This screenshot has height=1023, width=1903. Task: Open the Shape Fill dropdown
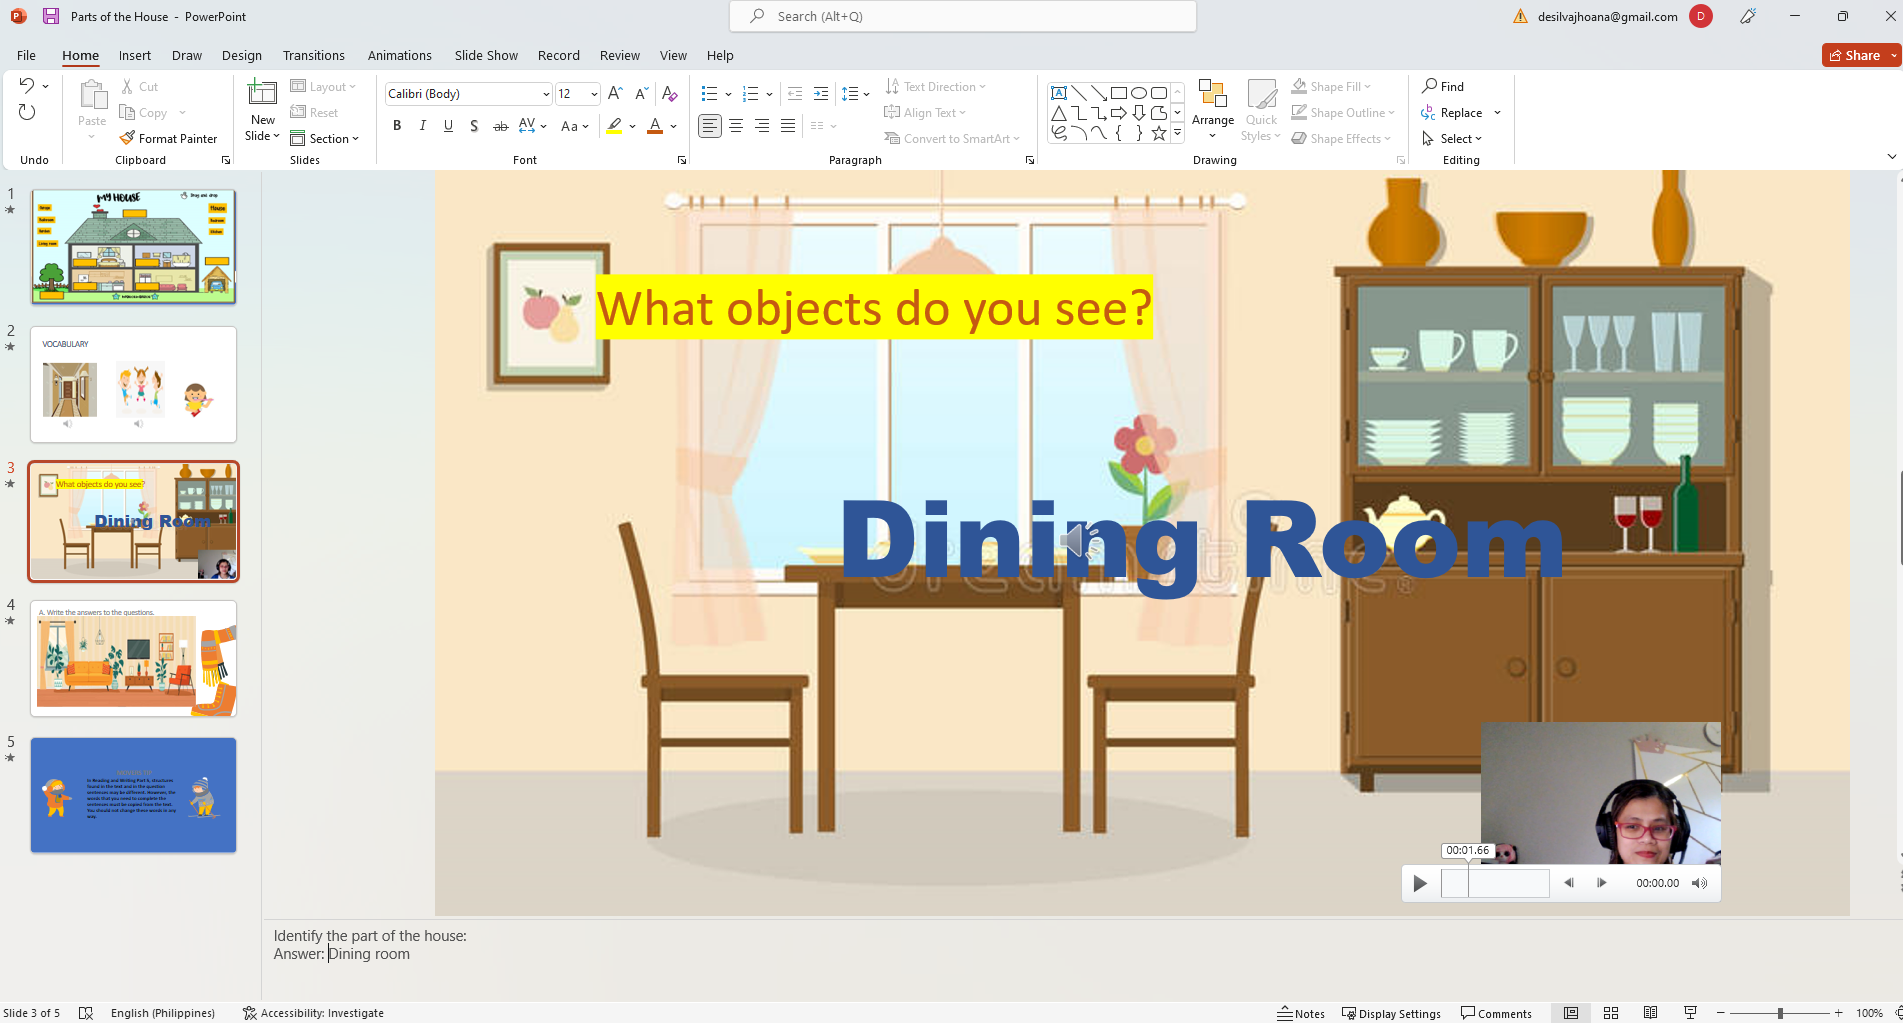pos(1331,86)
